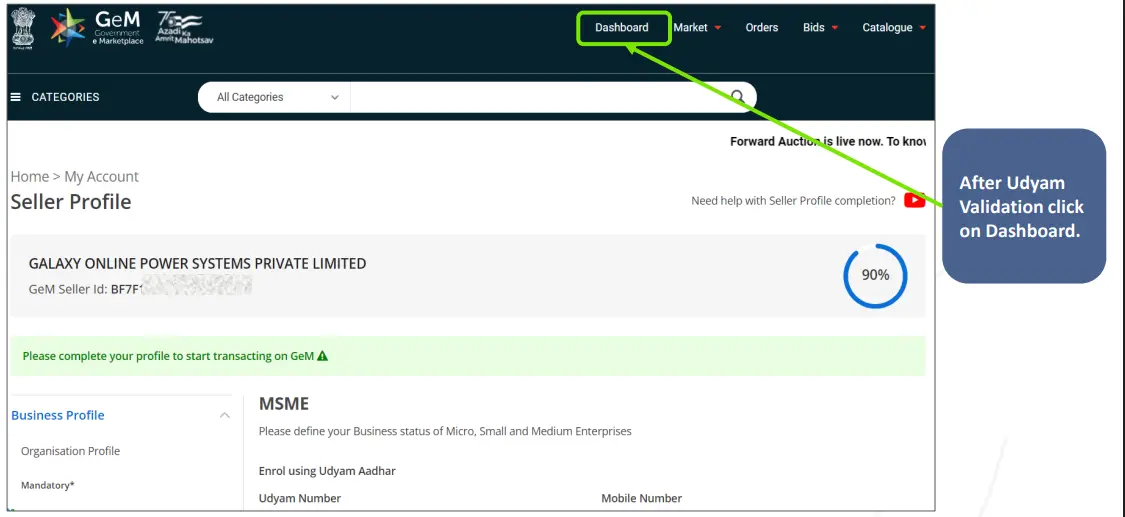Click the warning icon in green banner
The image size is (1125, 517).
(x=322, y=356)
